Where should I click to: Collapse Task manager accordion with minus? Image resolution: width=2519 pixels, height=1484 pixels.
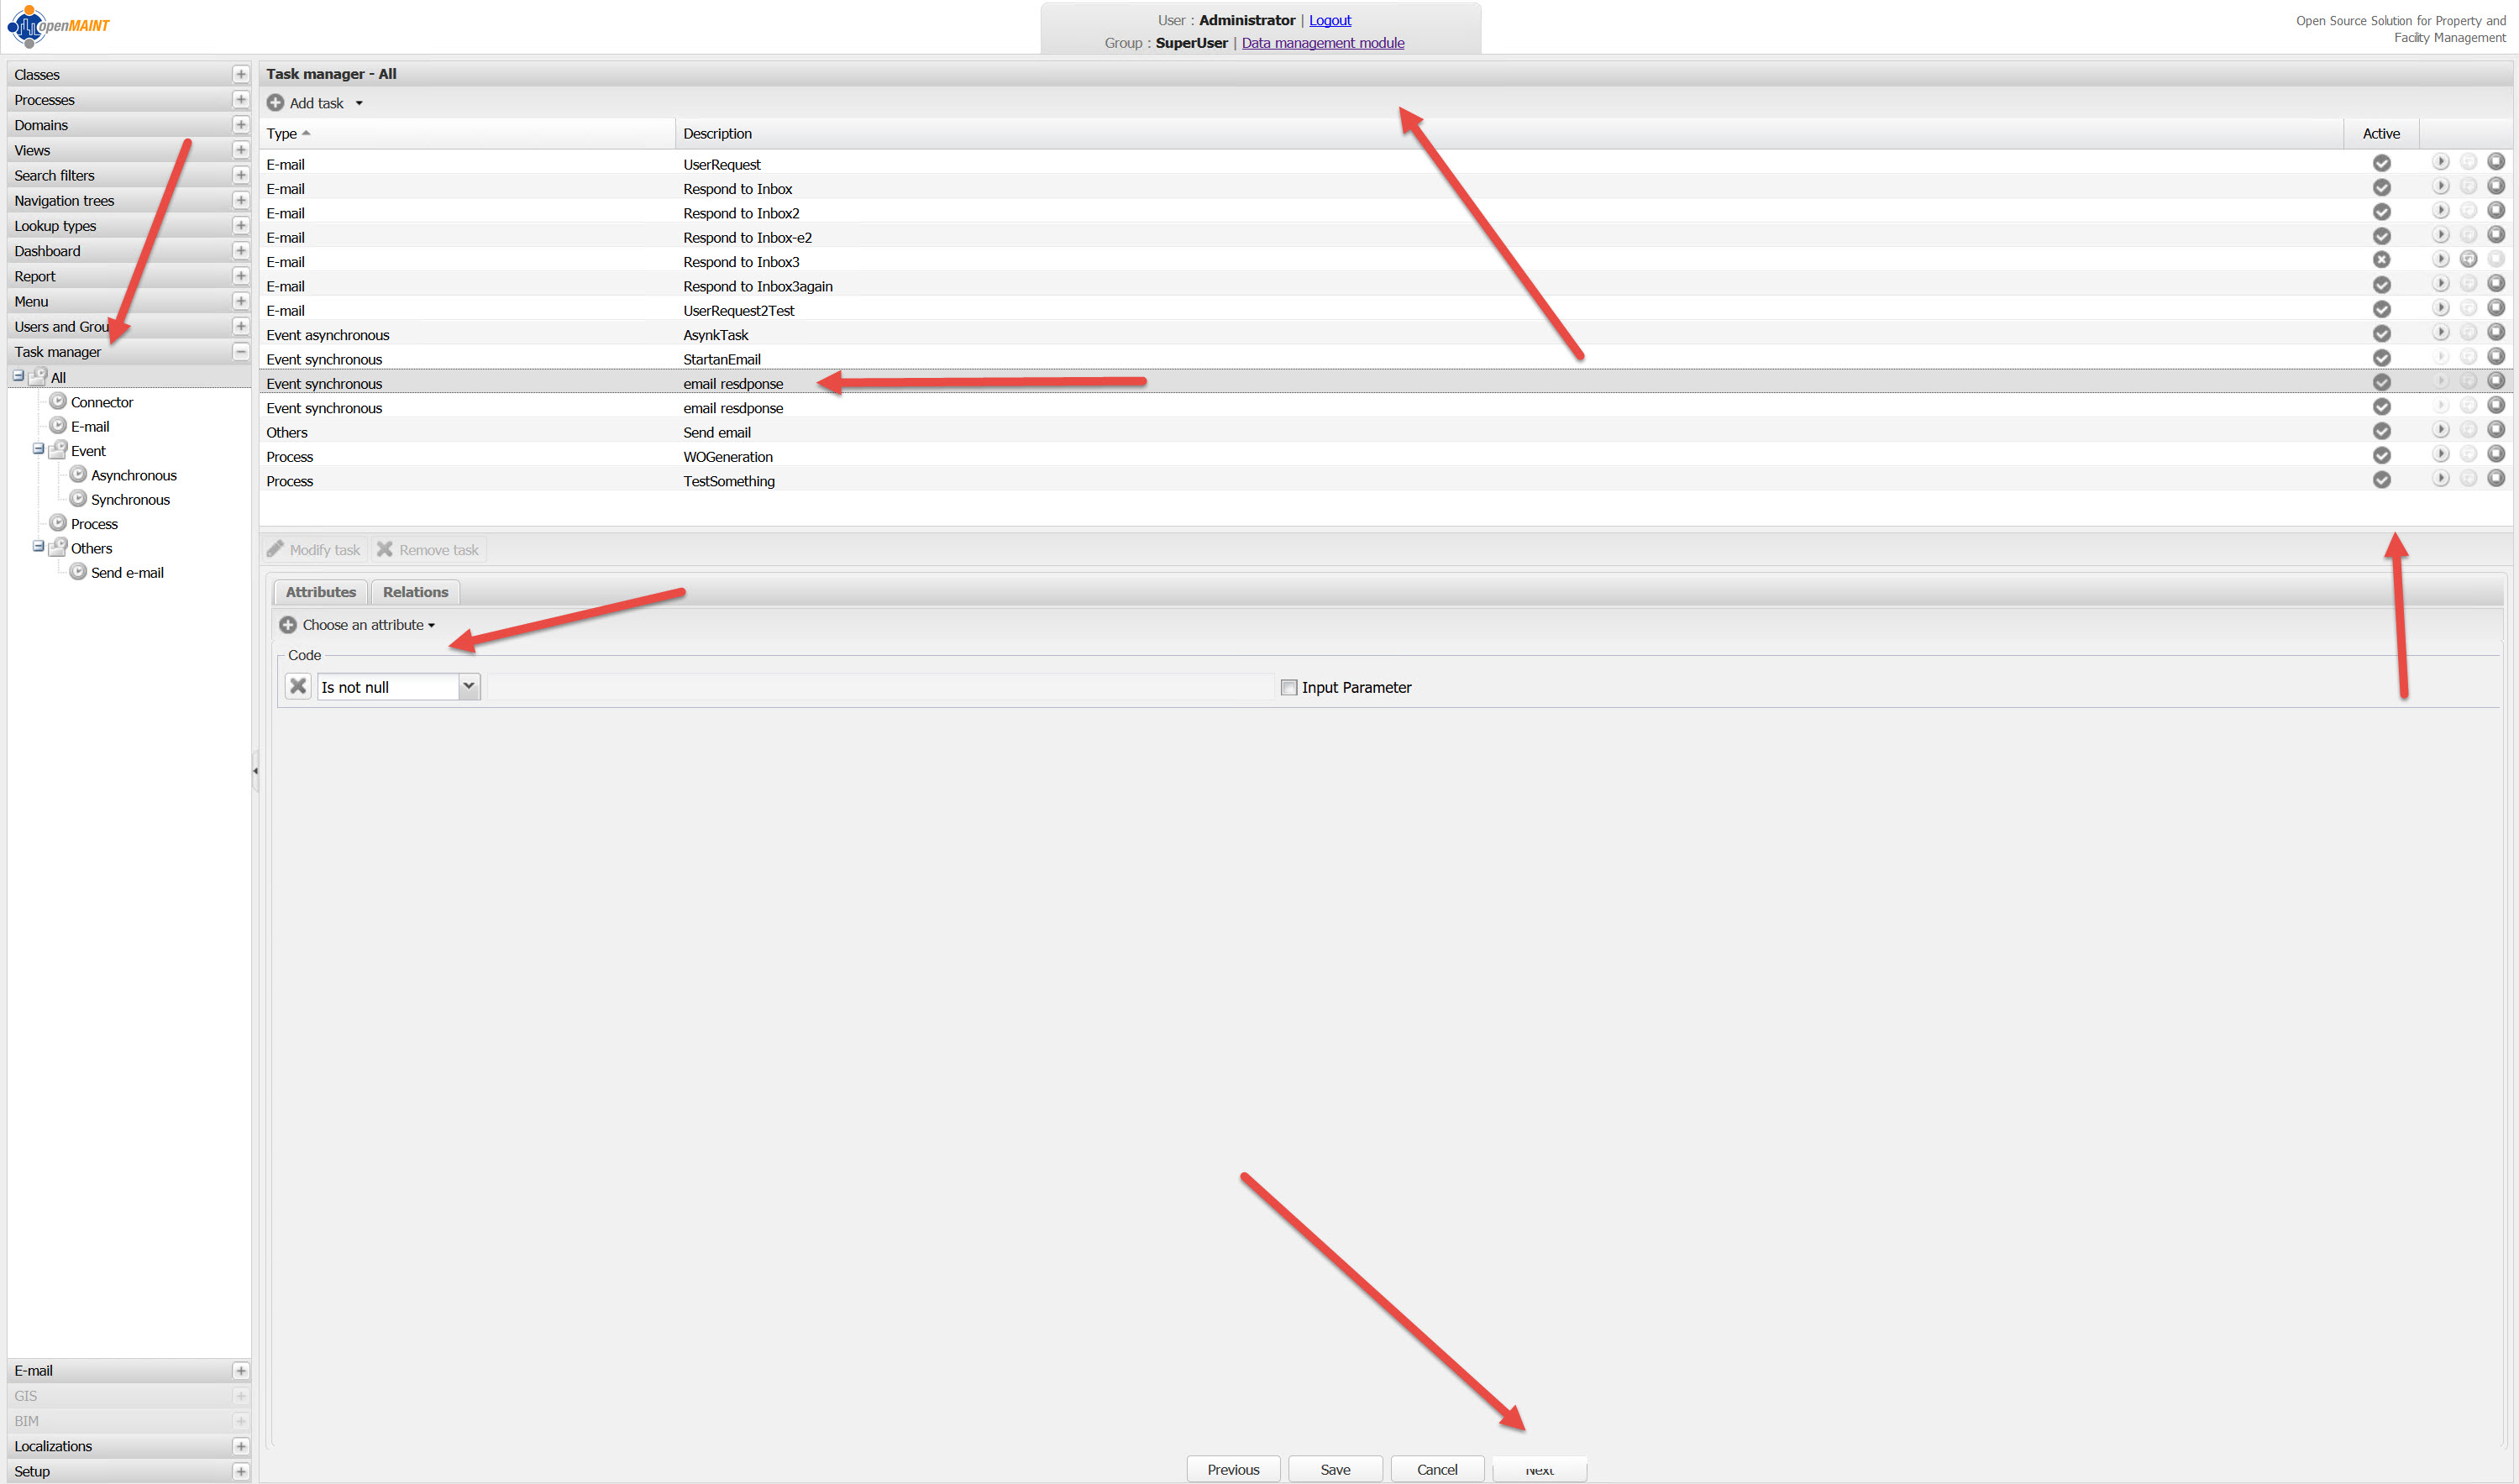[x=240, y=352]
